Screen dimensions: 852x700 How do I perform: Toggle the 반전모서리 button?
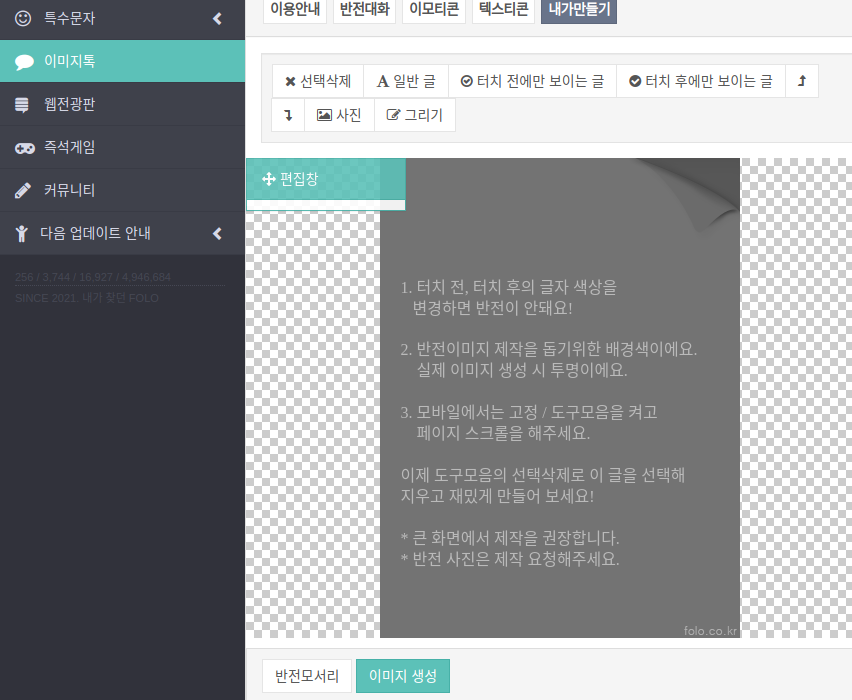tap(306, 676)
